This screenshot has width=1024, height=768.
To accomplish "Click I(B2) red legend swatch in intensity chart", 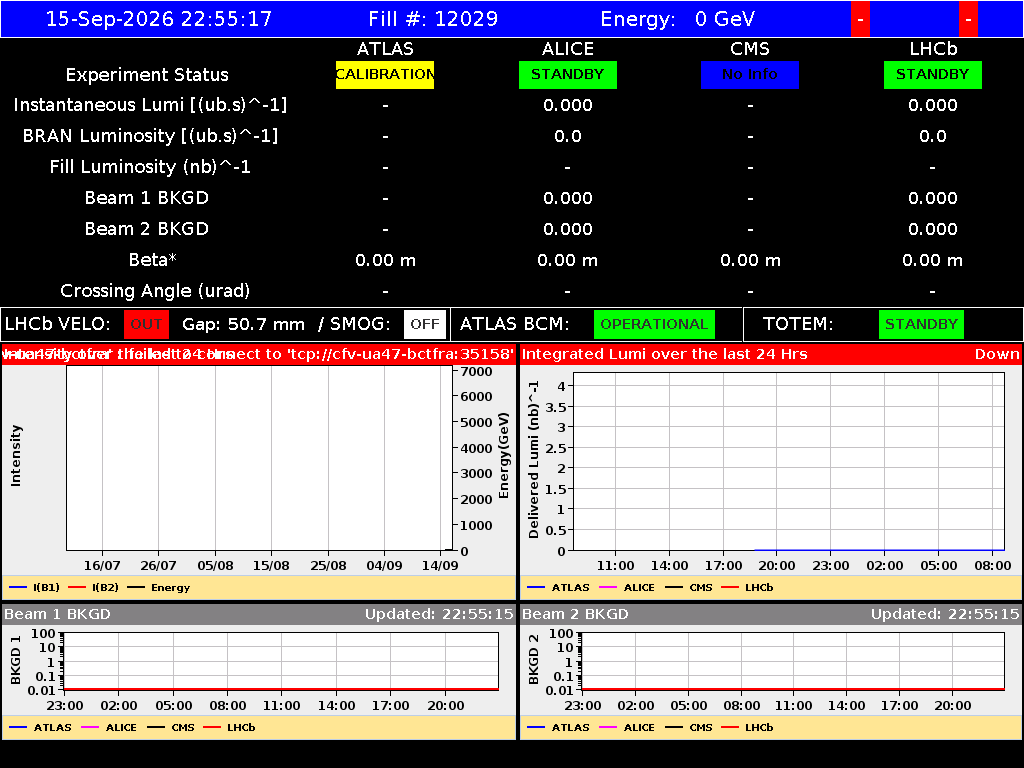I will 77,587.
